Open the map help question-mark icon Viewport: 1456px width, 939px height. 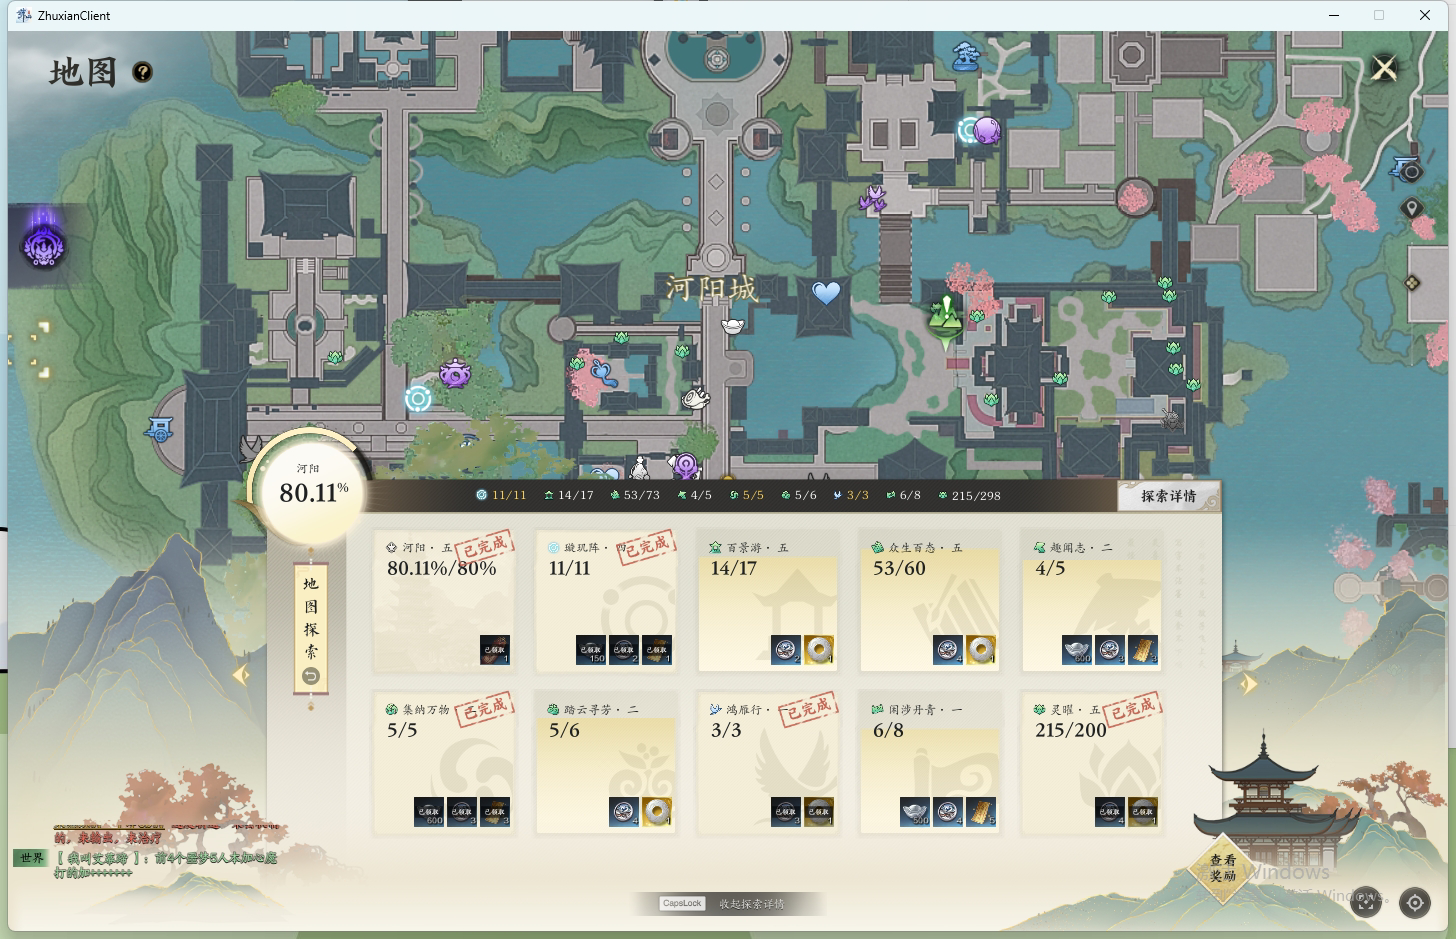[x=143, y=72]
